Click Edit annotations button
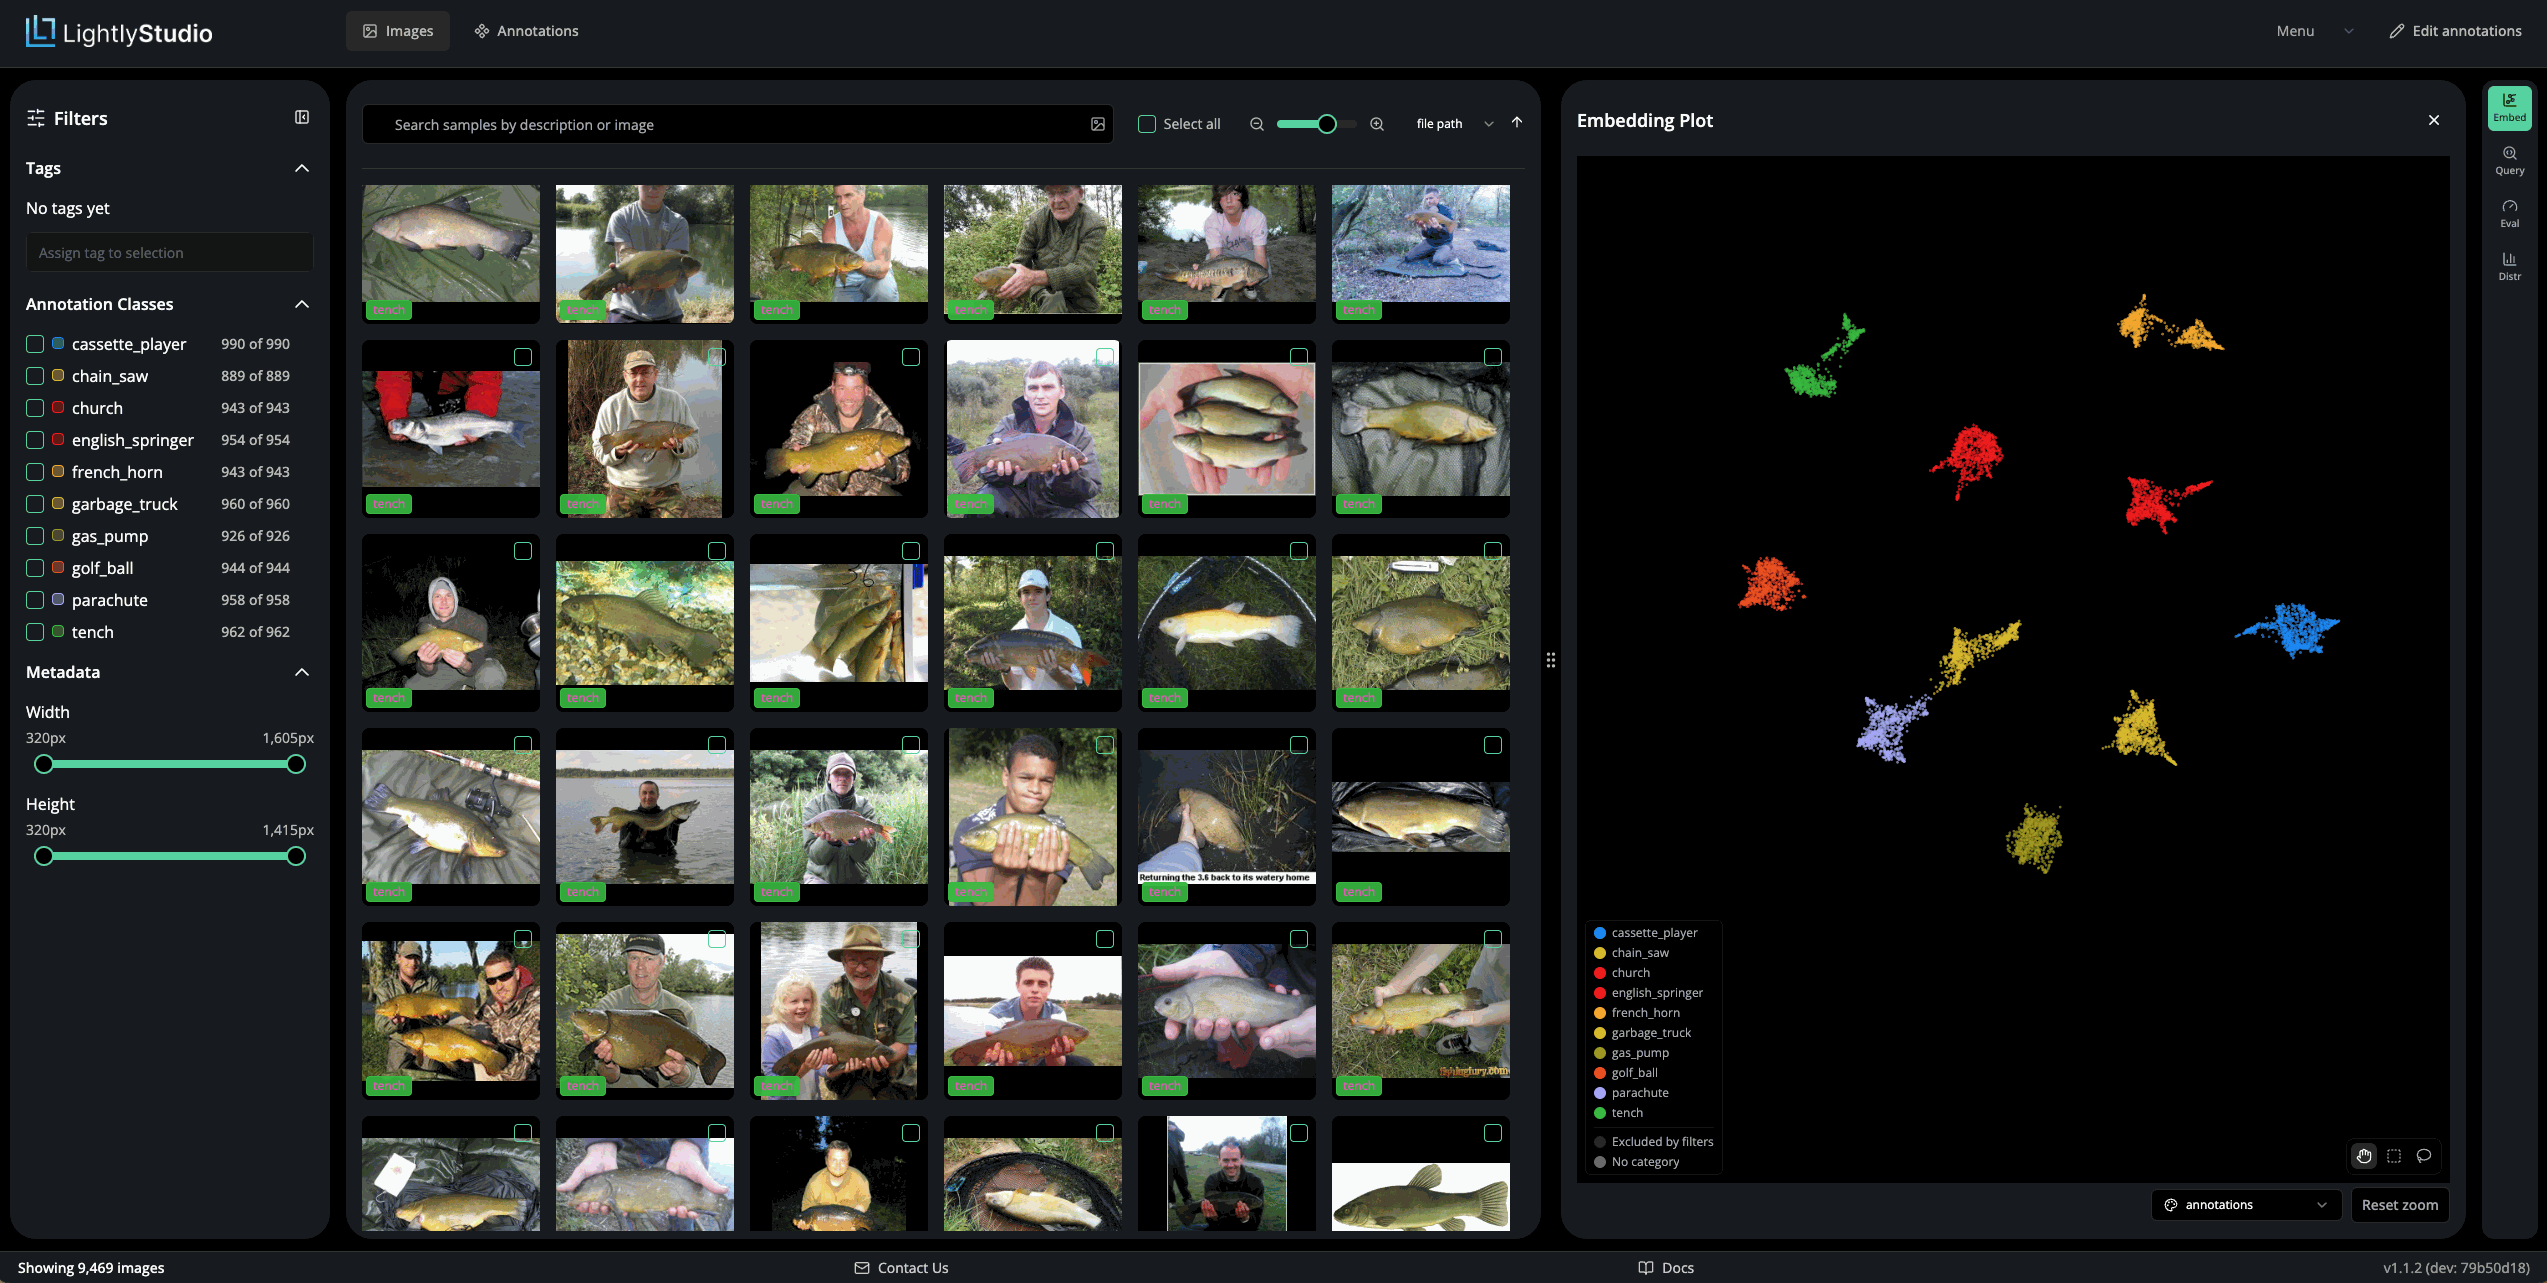 pos(2456,31)
